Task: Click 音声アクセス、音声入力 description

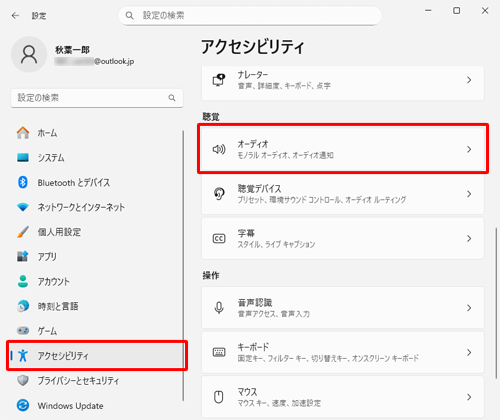Action: point(273,314)
